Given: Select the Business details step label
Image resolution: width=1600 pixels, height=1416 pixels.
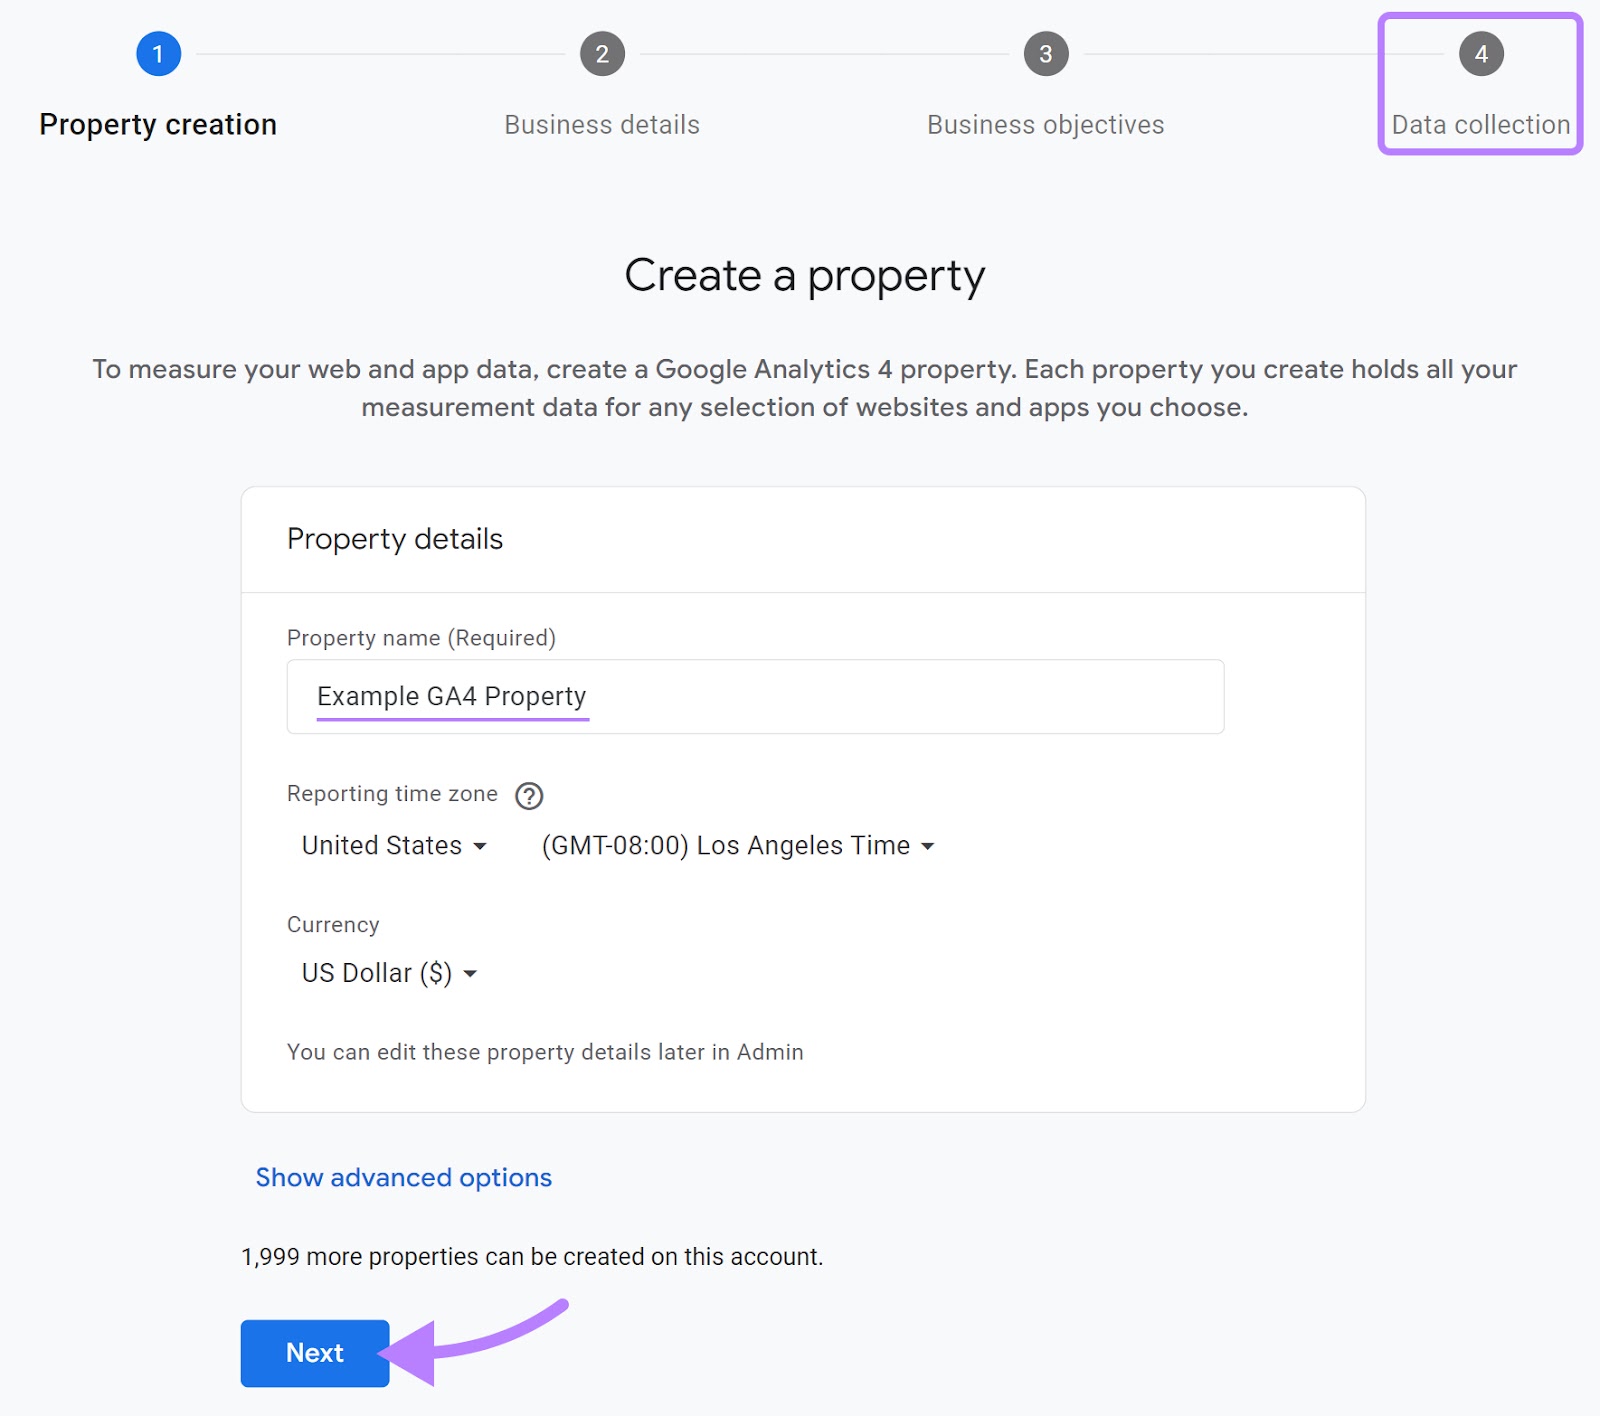Looking at the screenshot, I should pyautogui.click(x=601, y=124).
